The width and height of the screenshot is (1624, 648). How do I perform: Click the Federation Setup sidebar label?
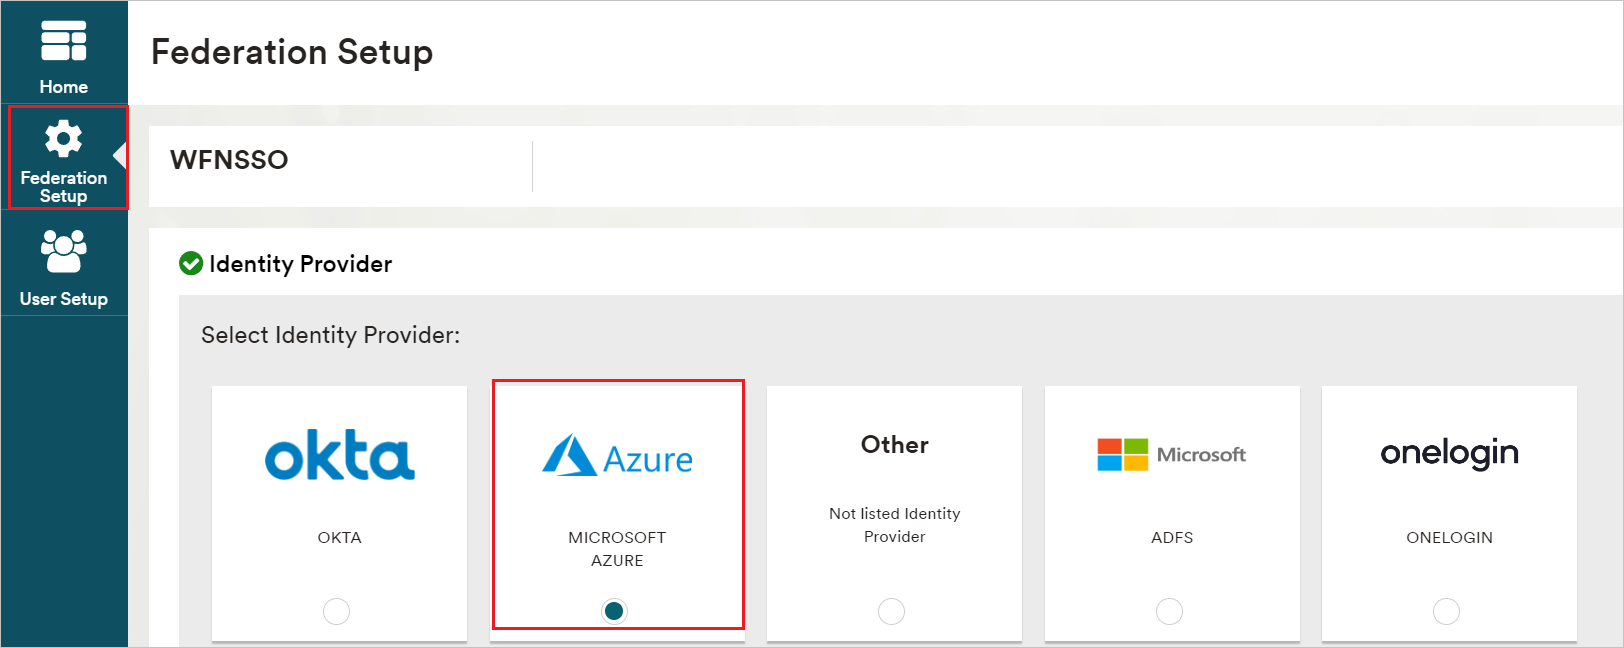coord(63,187)
